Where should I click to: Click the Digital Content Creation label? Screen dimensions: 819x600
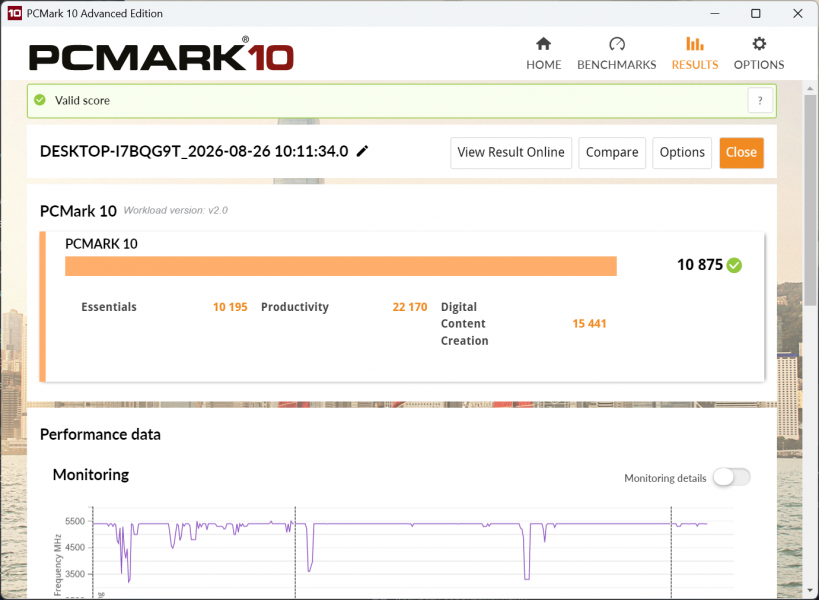point(464,324)
